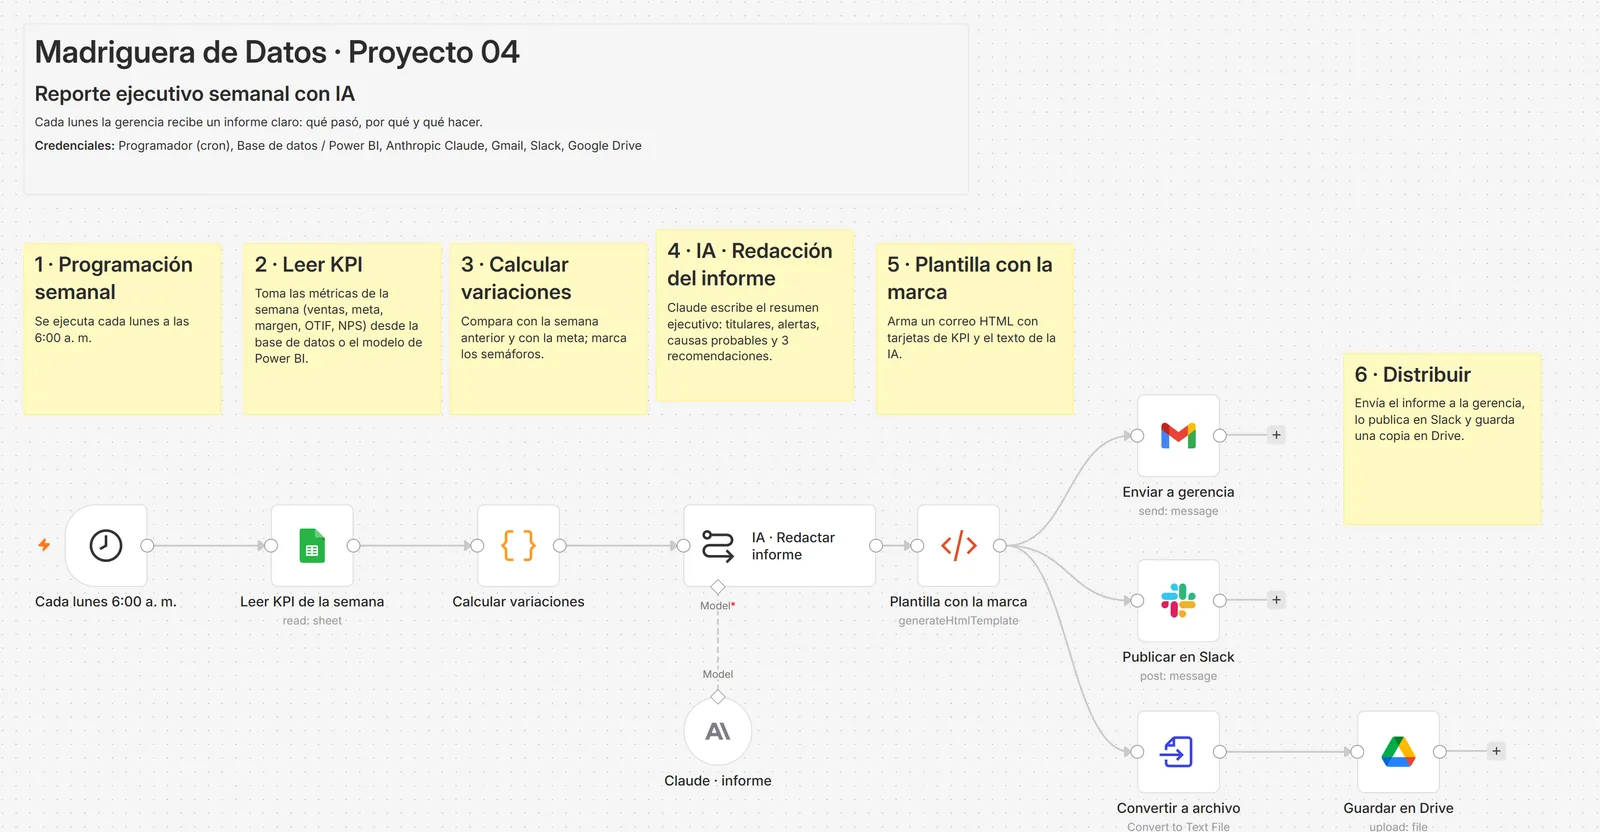
Task: Click the 'Convertir a archivo' label
Action: [x=1178, y=808]
